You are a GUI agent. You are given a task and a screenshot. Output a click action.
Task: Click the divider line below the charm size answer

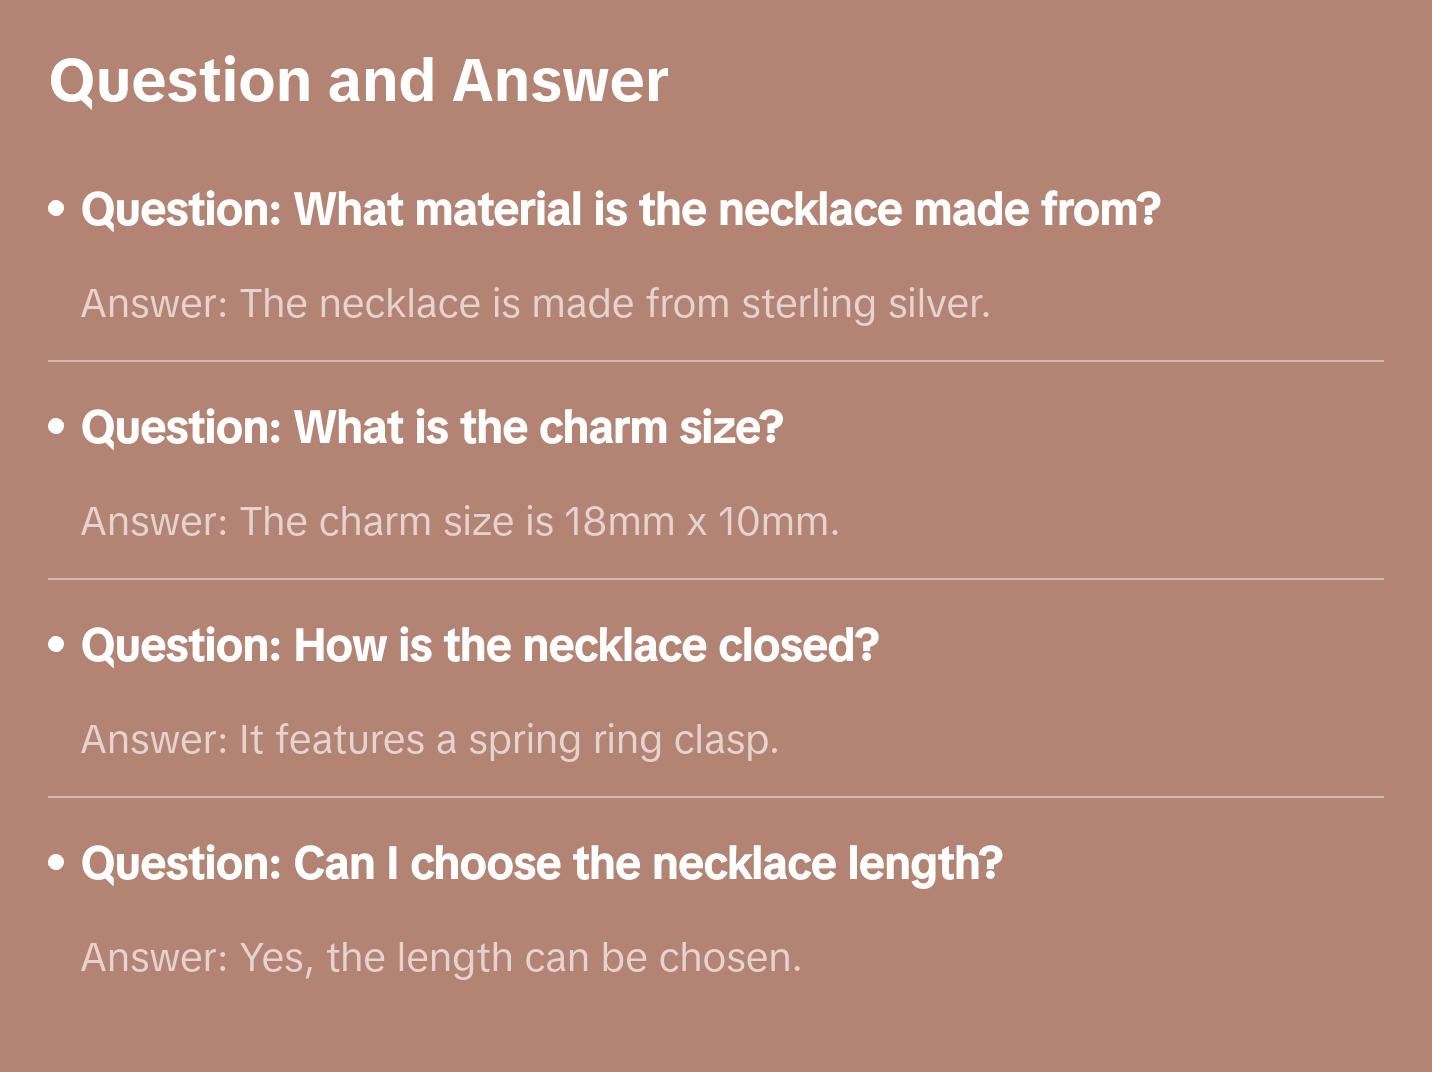[x=716, y=579]
